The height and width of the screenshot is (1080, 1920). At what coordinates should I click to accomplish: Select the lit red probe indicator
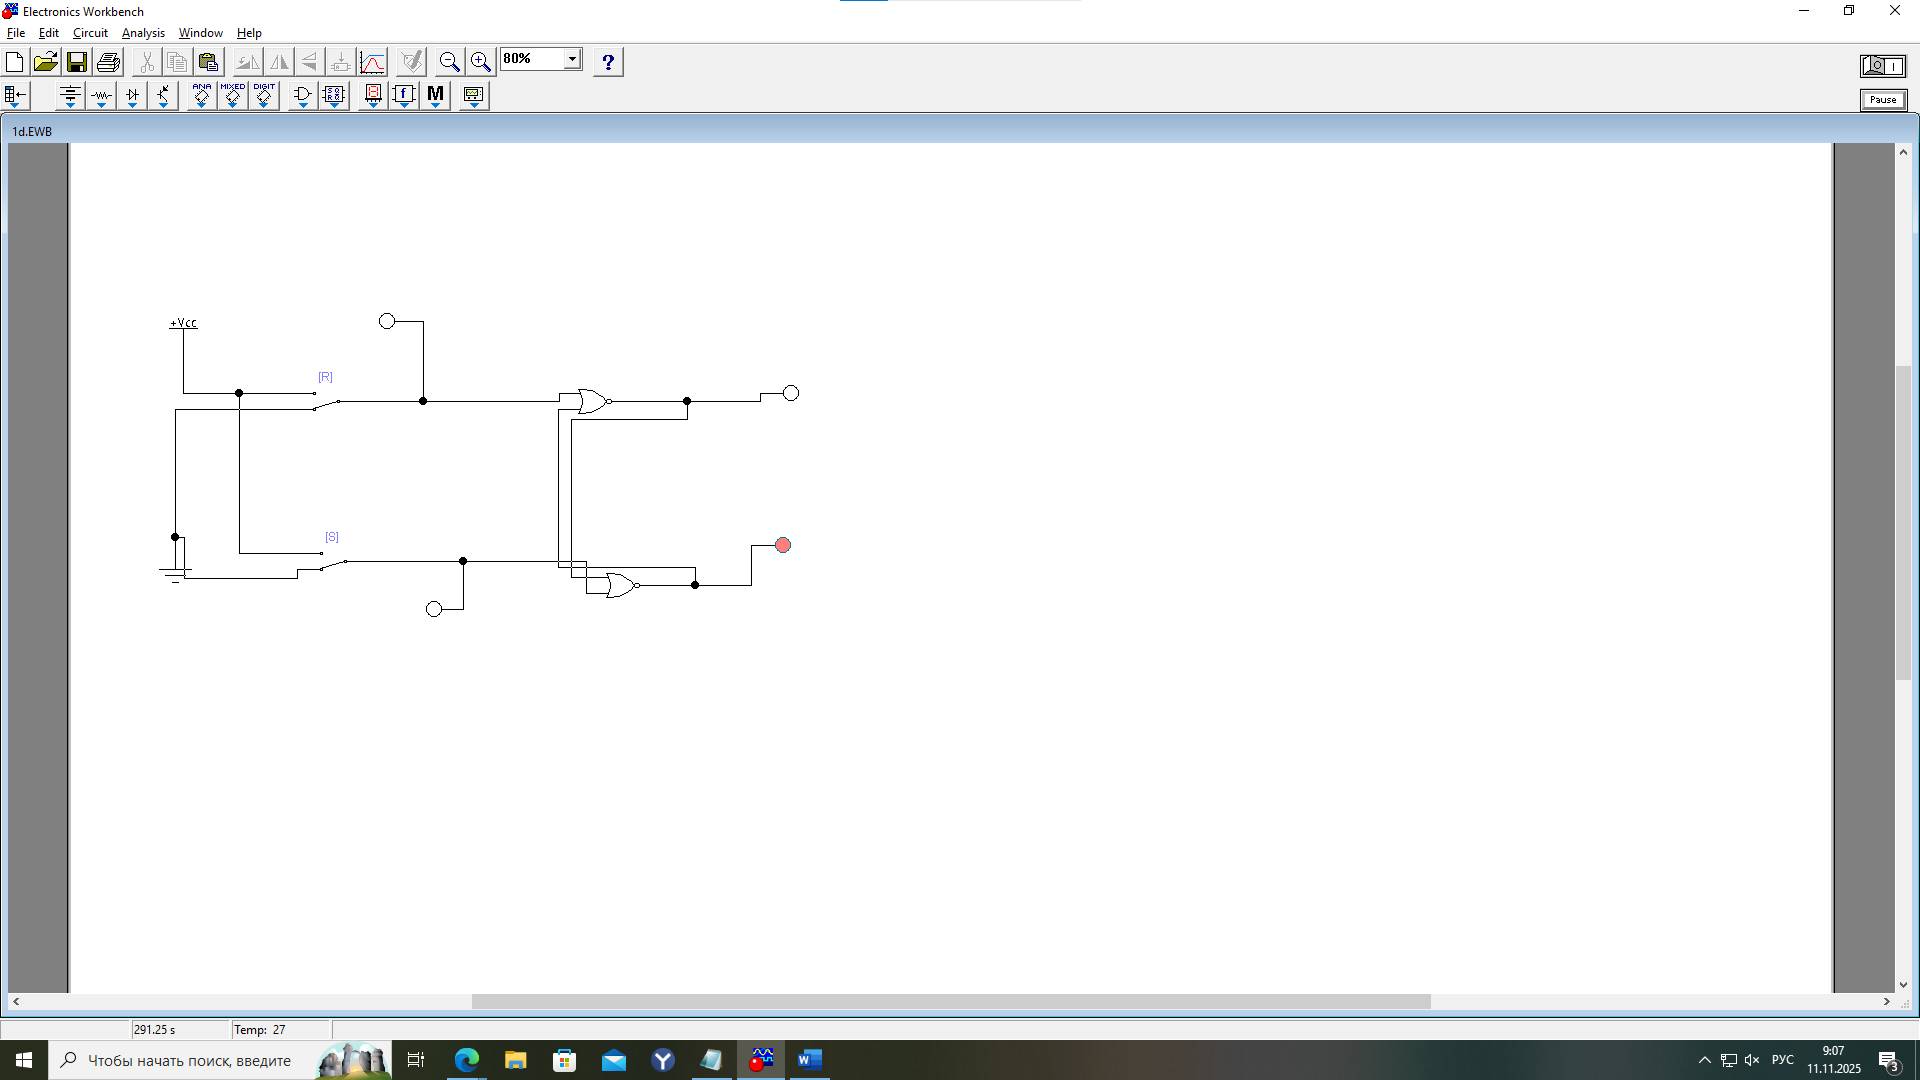coord(783,545)
